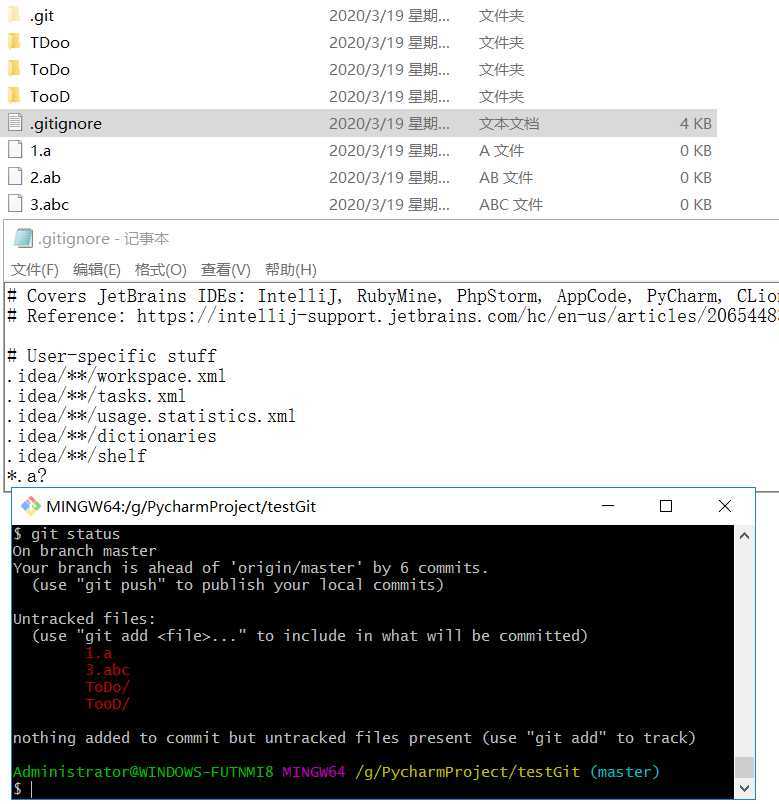The width and height of the screenshot is (779, 804).
Task: Click the 4 KB size of .gitignore
Action: pyautogui.click(x=696, y=124)
